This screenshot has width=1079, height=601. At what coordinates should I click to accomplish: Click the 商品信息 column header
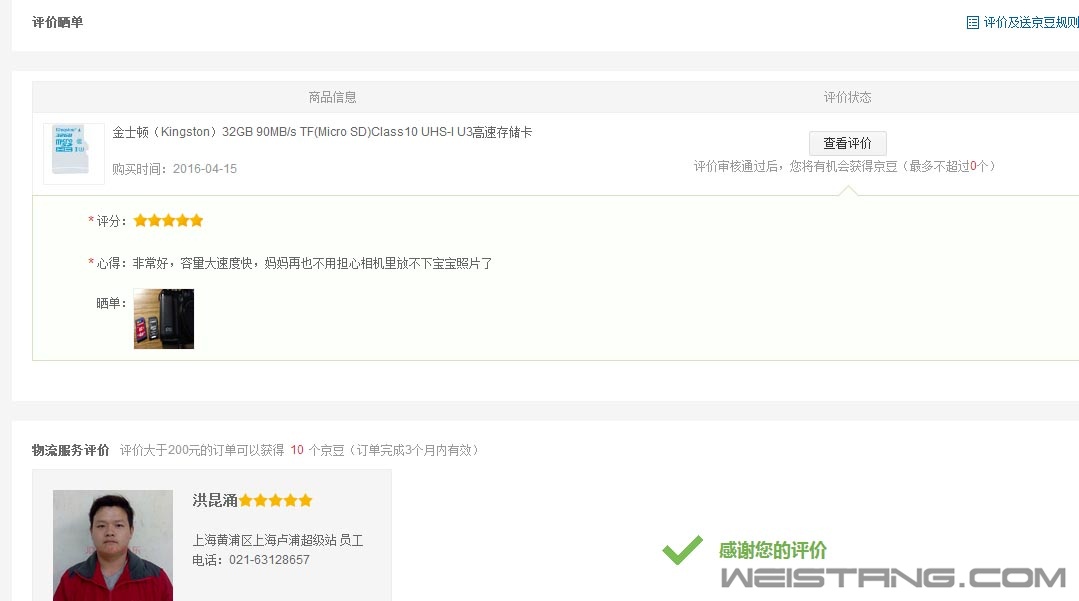pyautogui.click(x=332, y=97)
